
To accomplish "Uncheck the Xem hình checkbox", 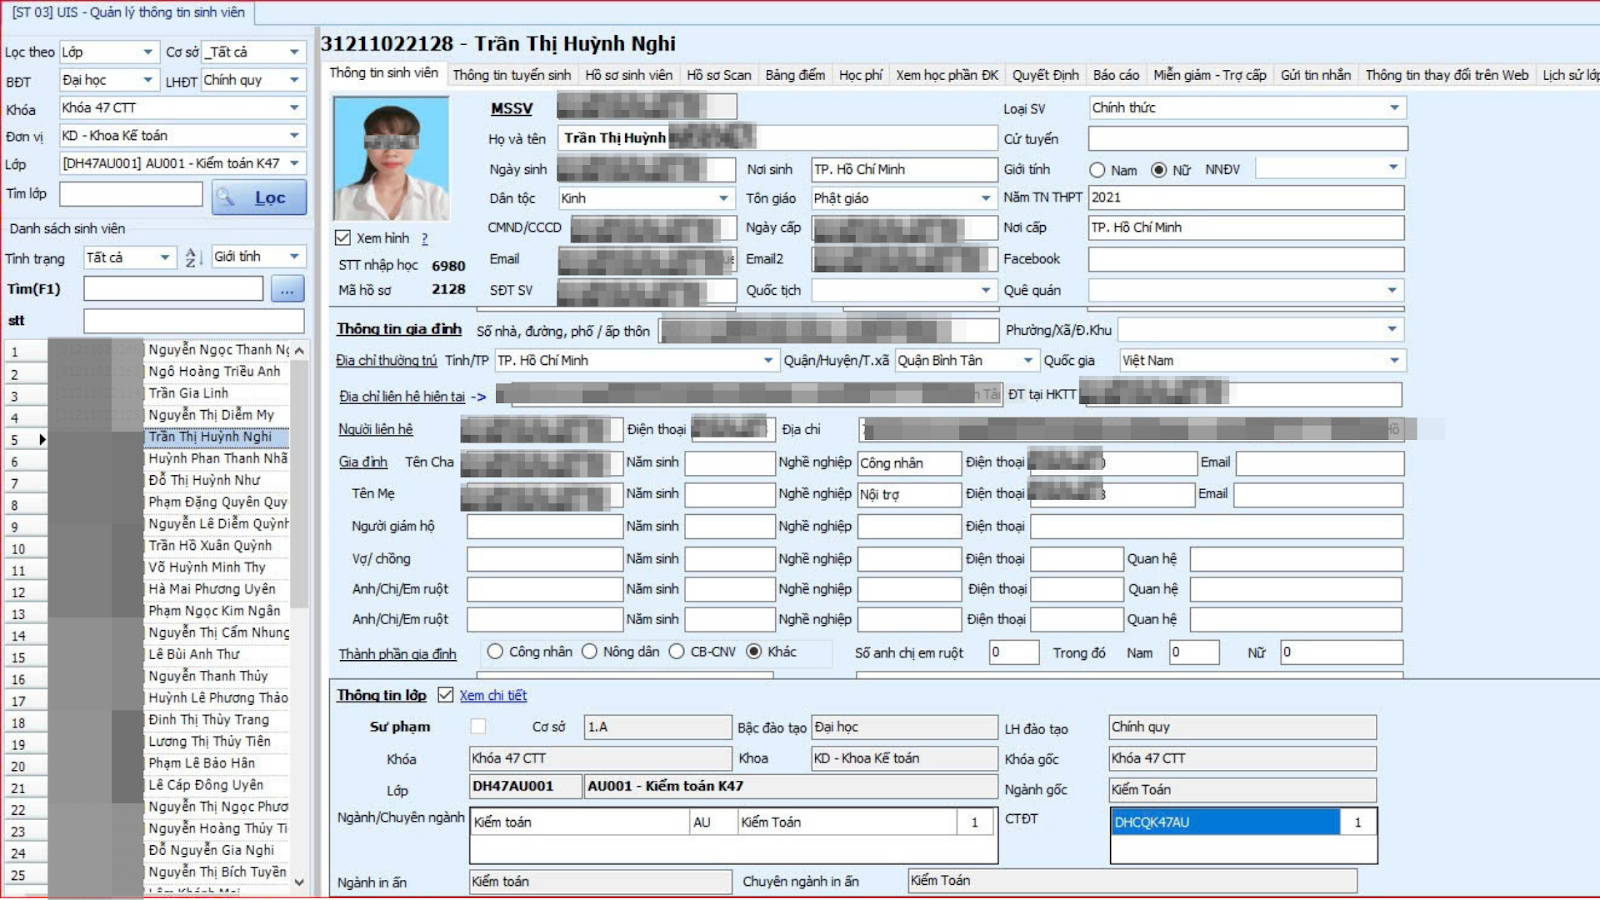I will click(x=343, y=238).
